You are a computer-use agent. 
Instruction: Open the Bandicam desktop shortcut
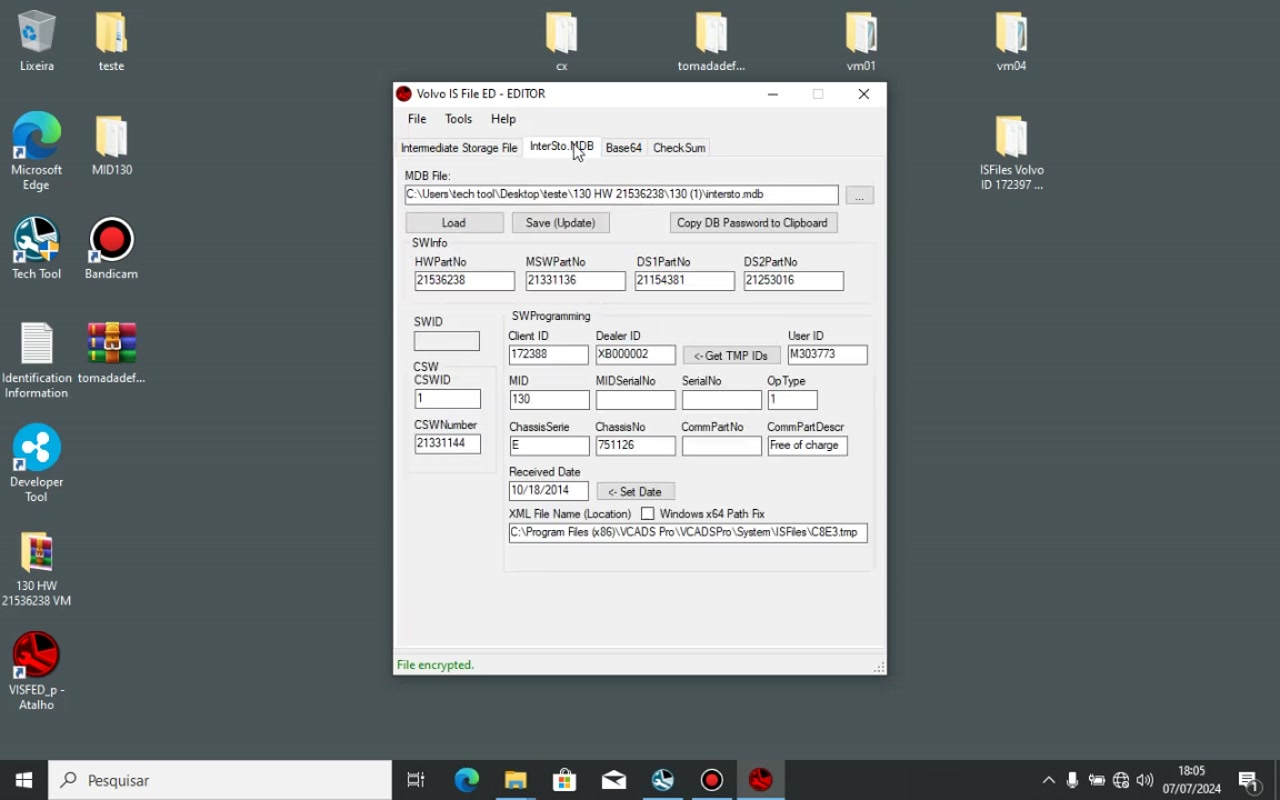coord(111,249)
